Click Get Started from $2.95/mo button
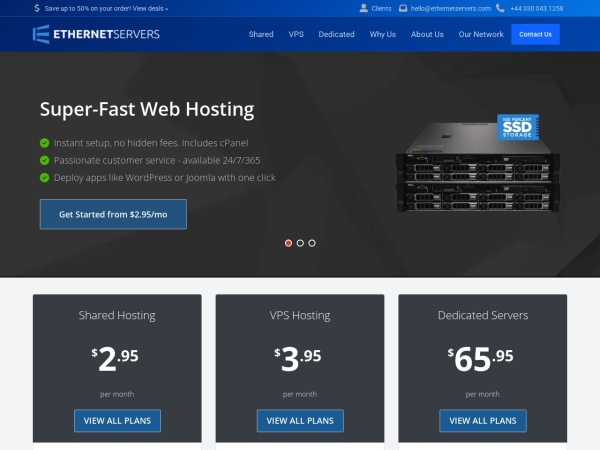This screenshot has width=600, height=450. coord(113,214)
